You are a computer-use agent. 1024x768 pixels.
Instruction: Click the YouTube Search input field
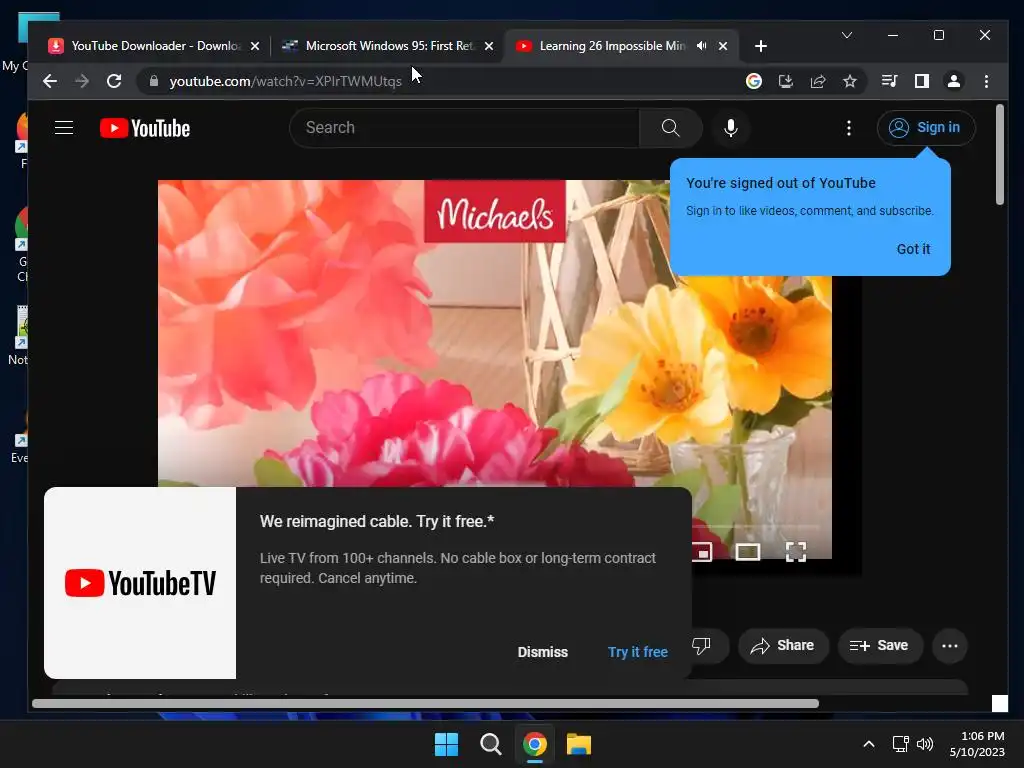(x=464, y=127)
